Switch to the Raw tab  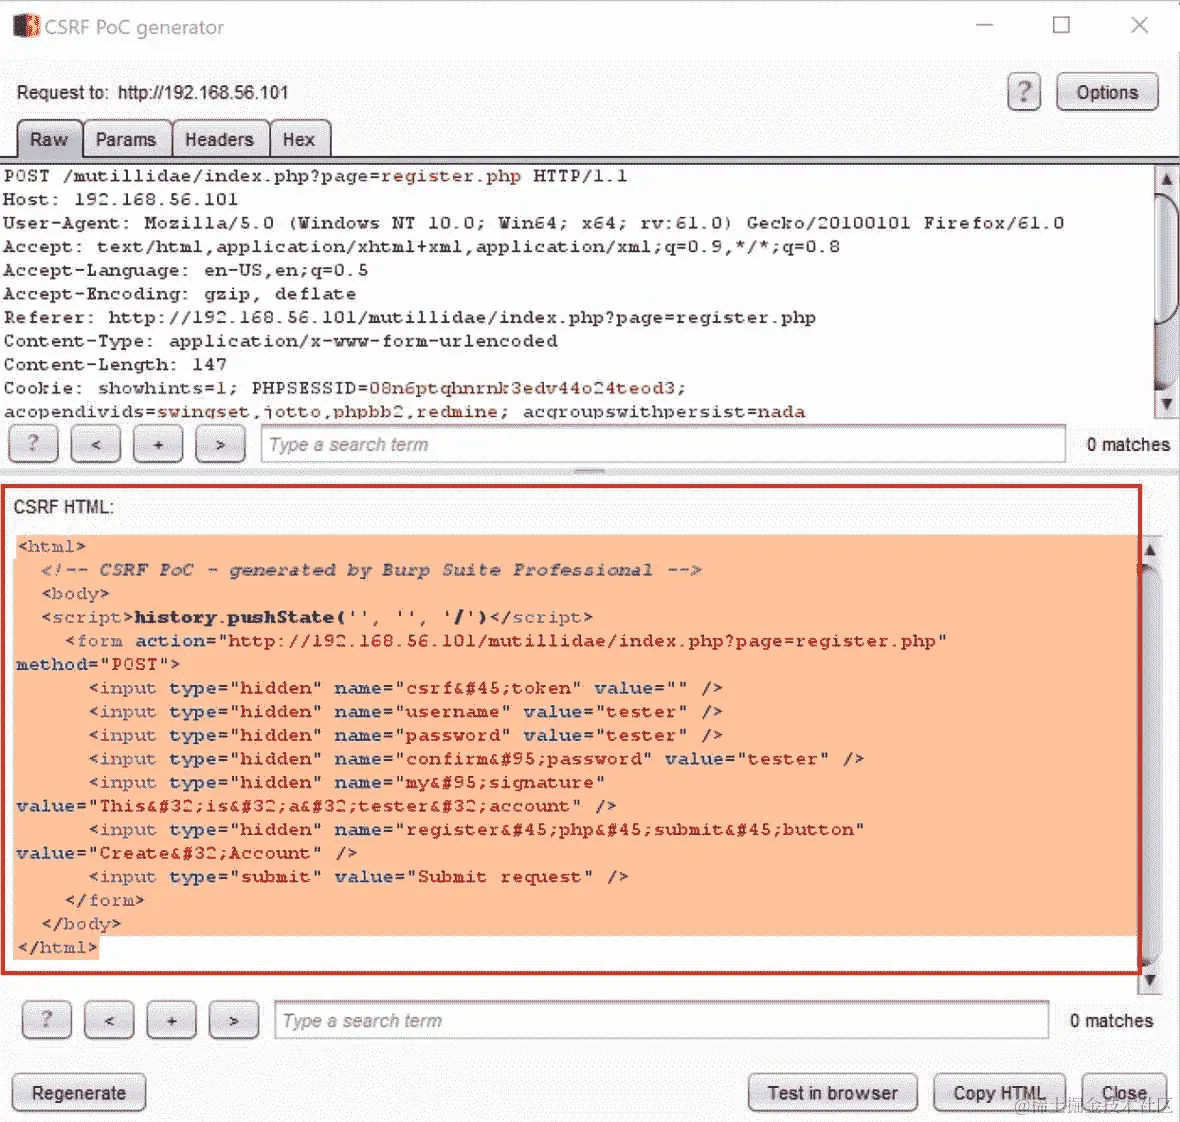[x=49, y=139]
